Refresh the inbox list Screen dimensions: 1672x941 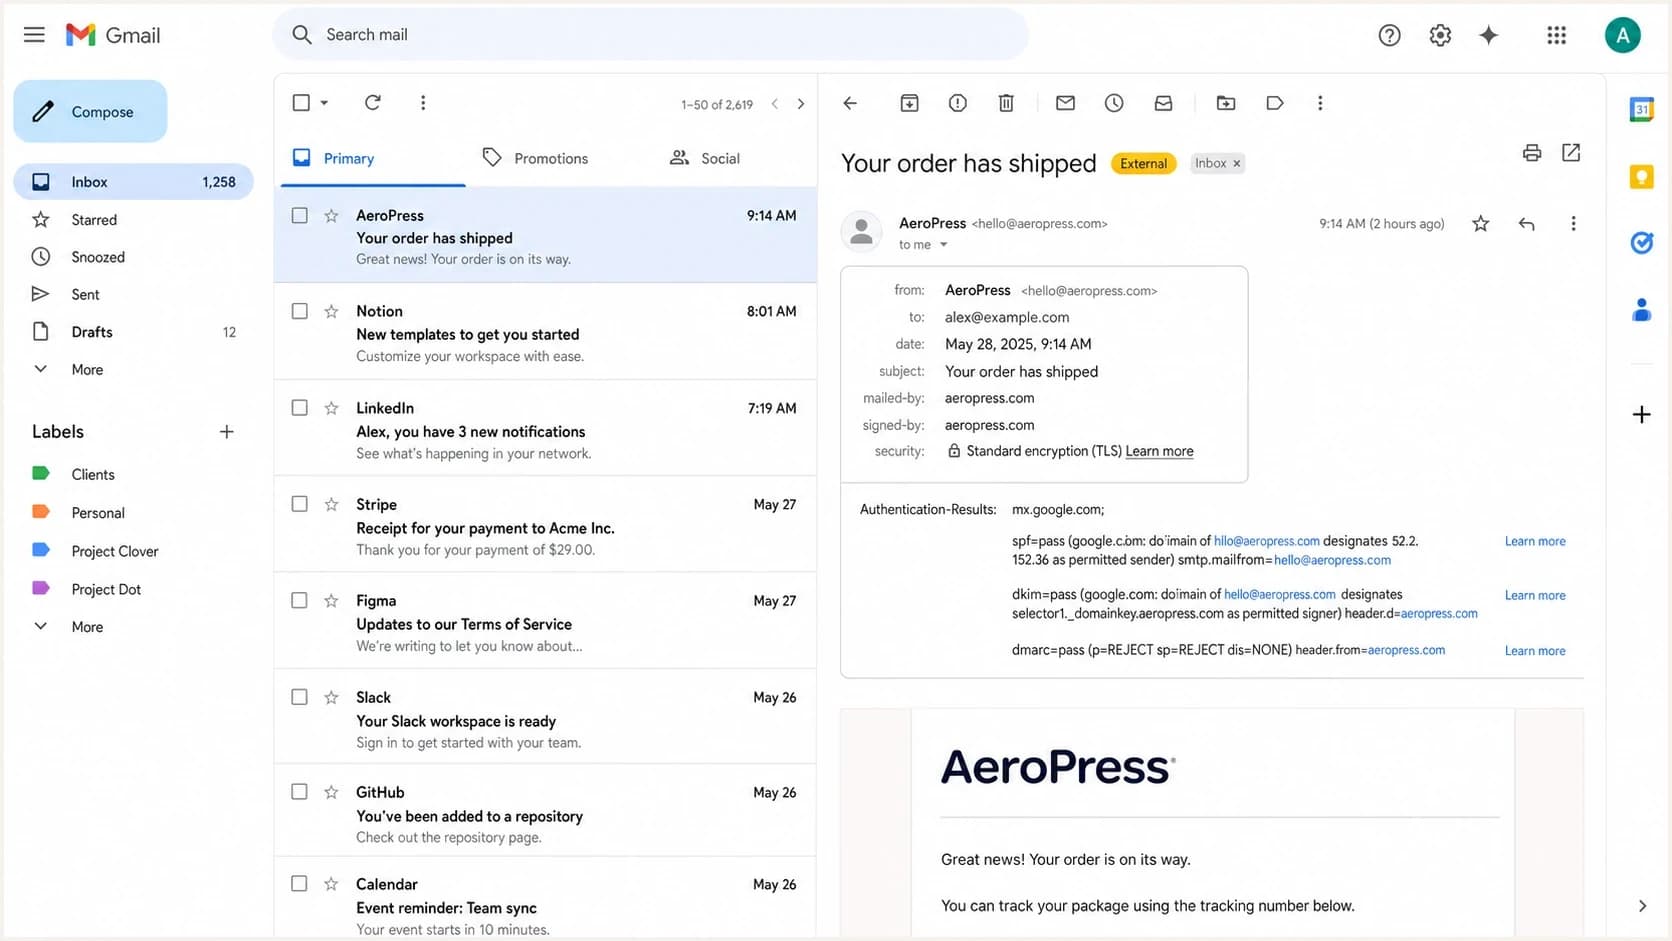tap(373, 103)
